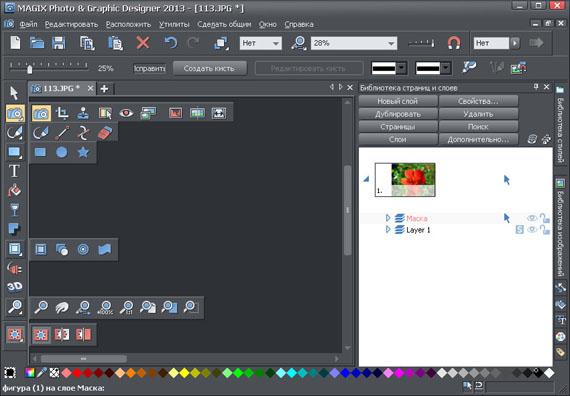Open the Расположить menu

[128, 24]
